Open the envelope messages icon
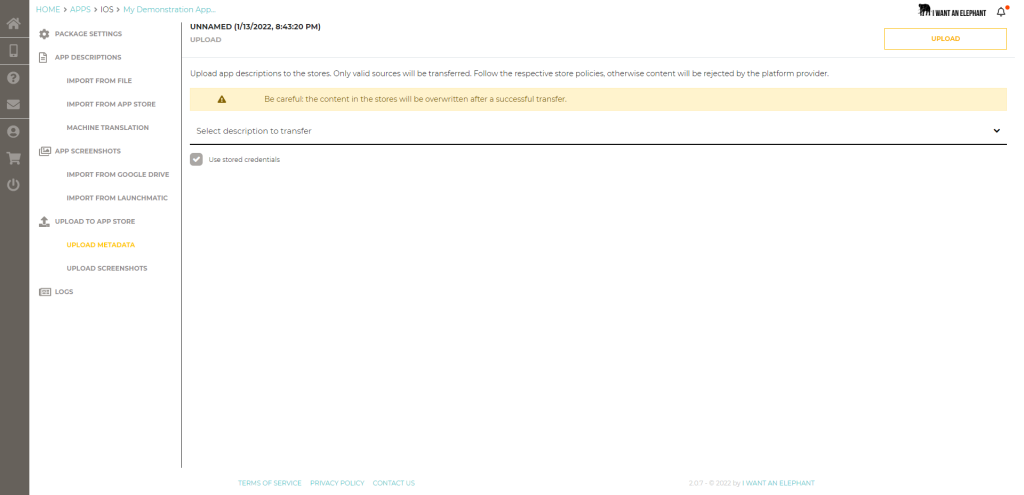Viewport: 1024px width, 495px height. [x=14, y=104]
